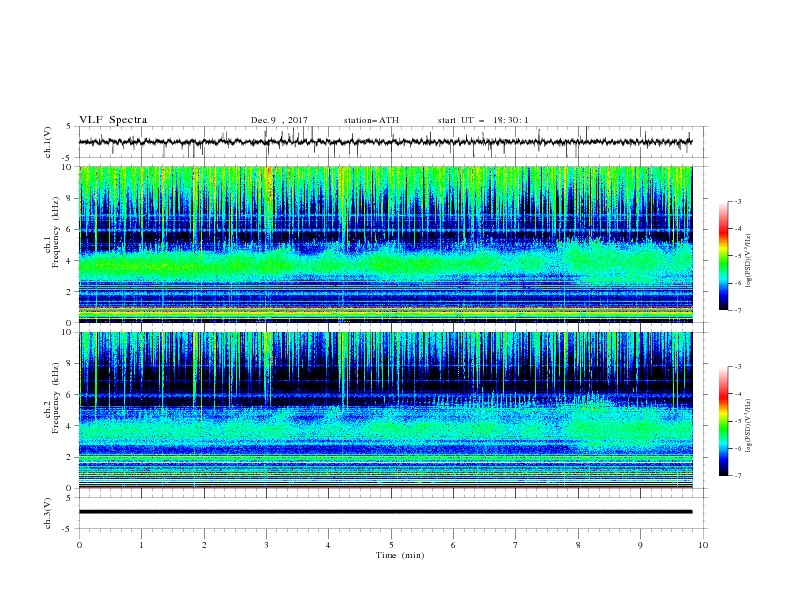Viewport: 792px width, 612px height.
Task: Click the "8" kHz tick on ch.1 axis
Action: [x=70, y=198]
